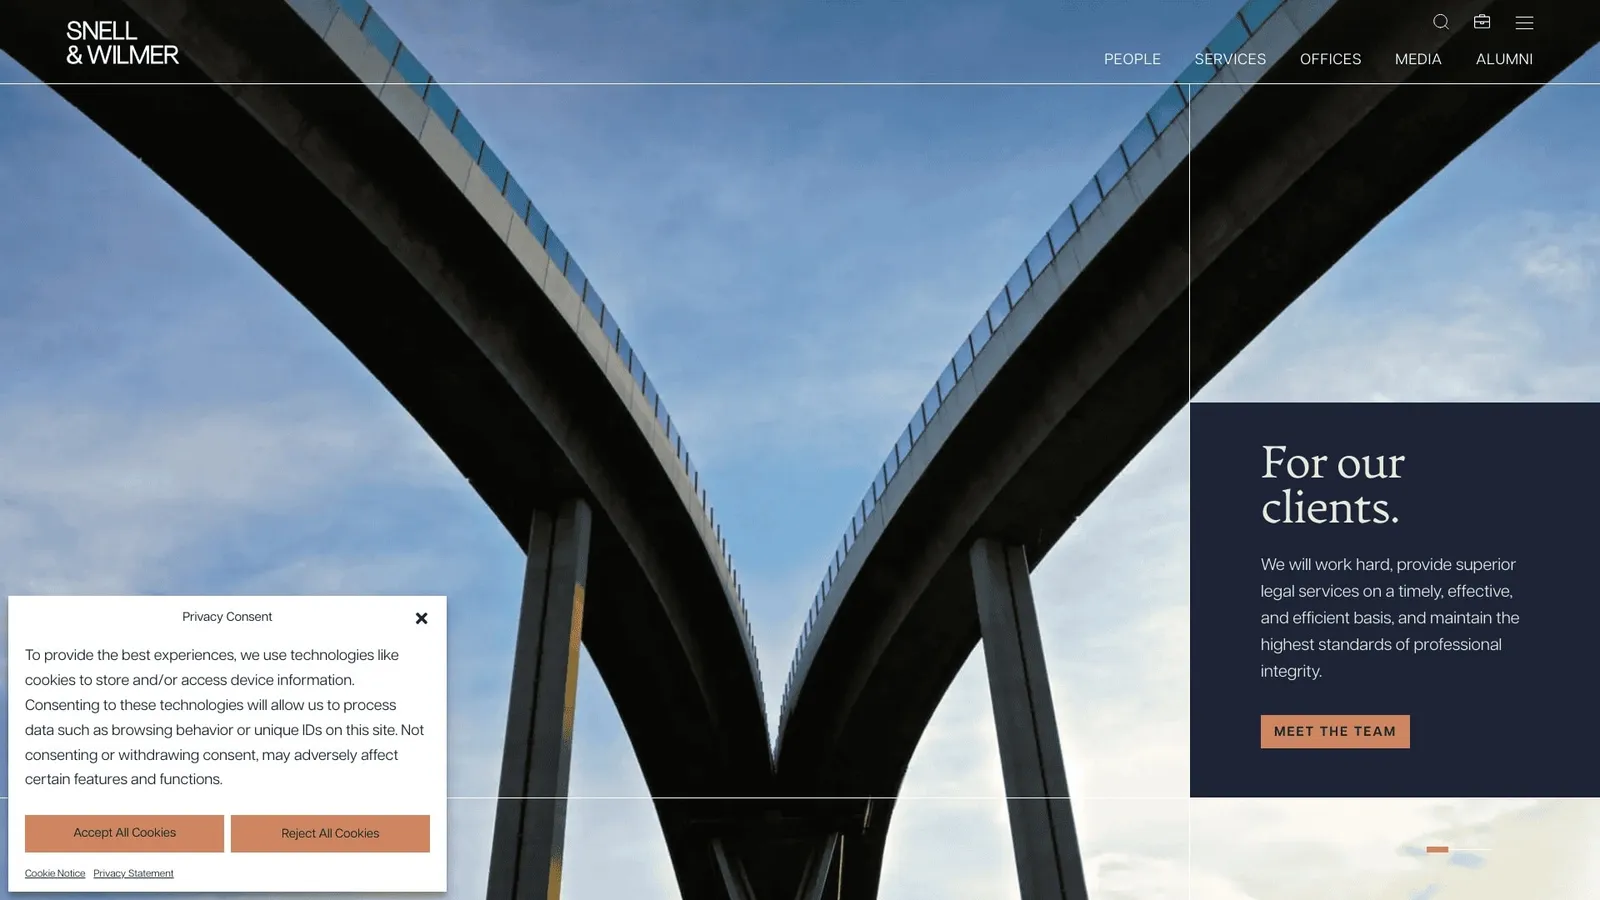Open the Cookie Notice link
Image resolution: width=1600 pixels, height=900 pixels.
pyautogui.click(x=55, y=873)
